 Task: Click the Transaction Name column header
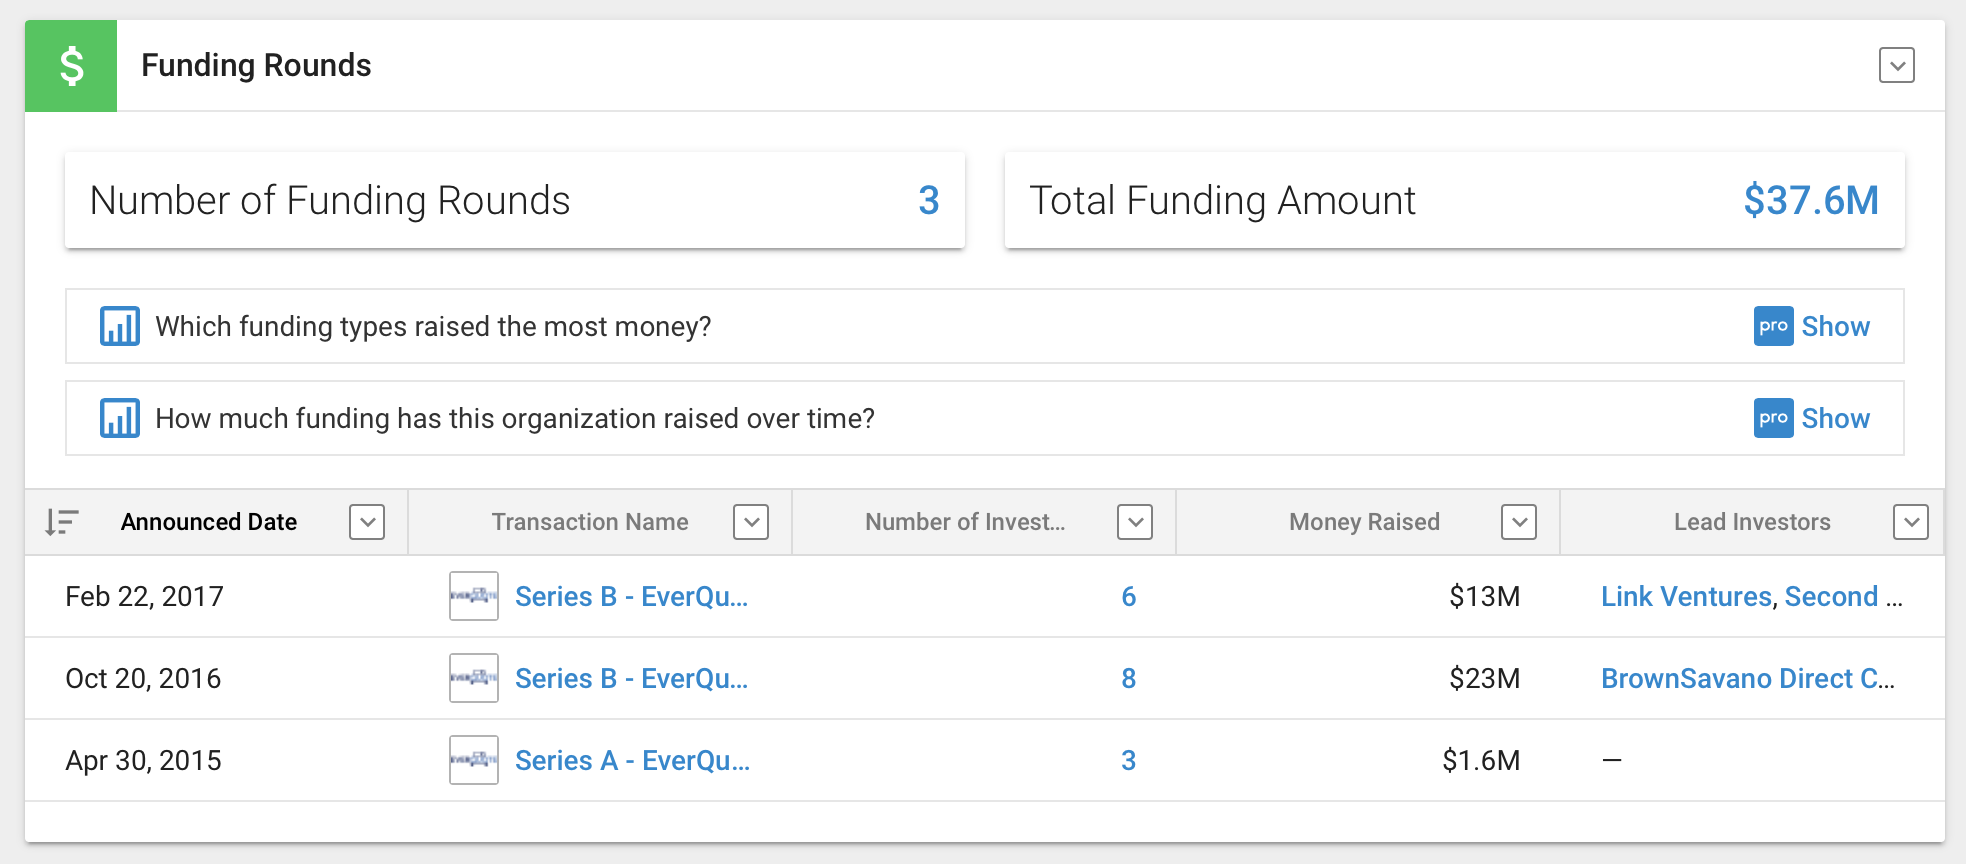[x=590, y=522]
